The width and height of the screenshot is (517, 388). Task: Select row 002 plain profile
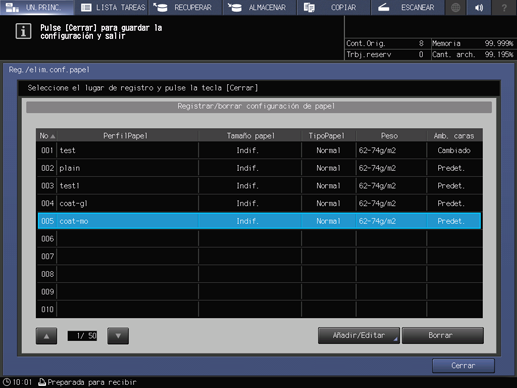pos(259,168)
